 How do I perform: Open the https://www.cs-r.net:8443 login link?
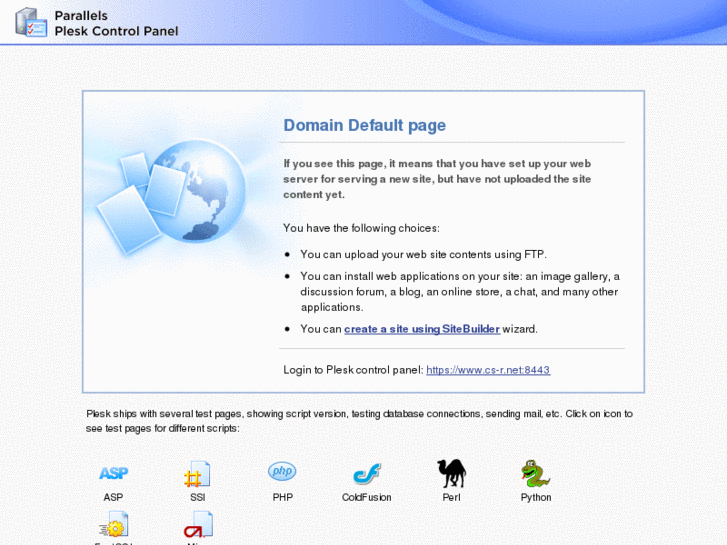pos(488,370)
